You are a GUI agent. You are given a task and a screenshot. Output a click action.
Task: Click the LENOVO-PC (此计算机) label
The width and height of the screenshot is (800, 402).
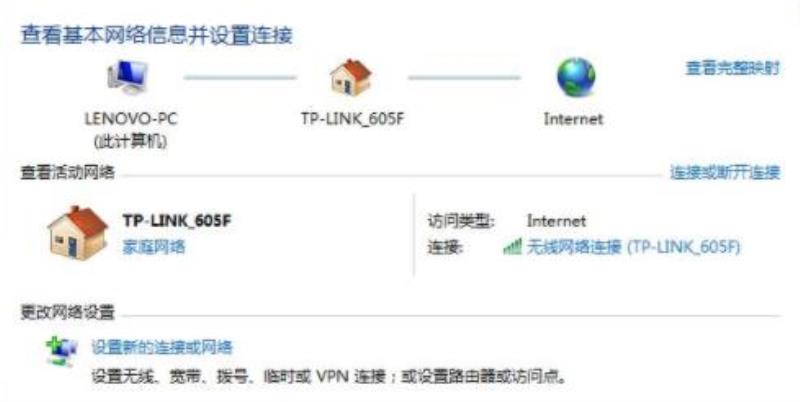(131, 130)
